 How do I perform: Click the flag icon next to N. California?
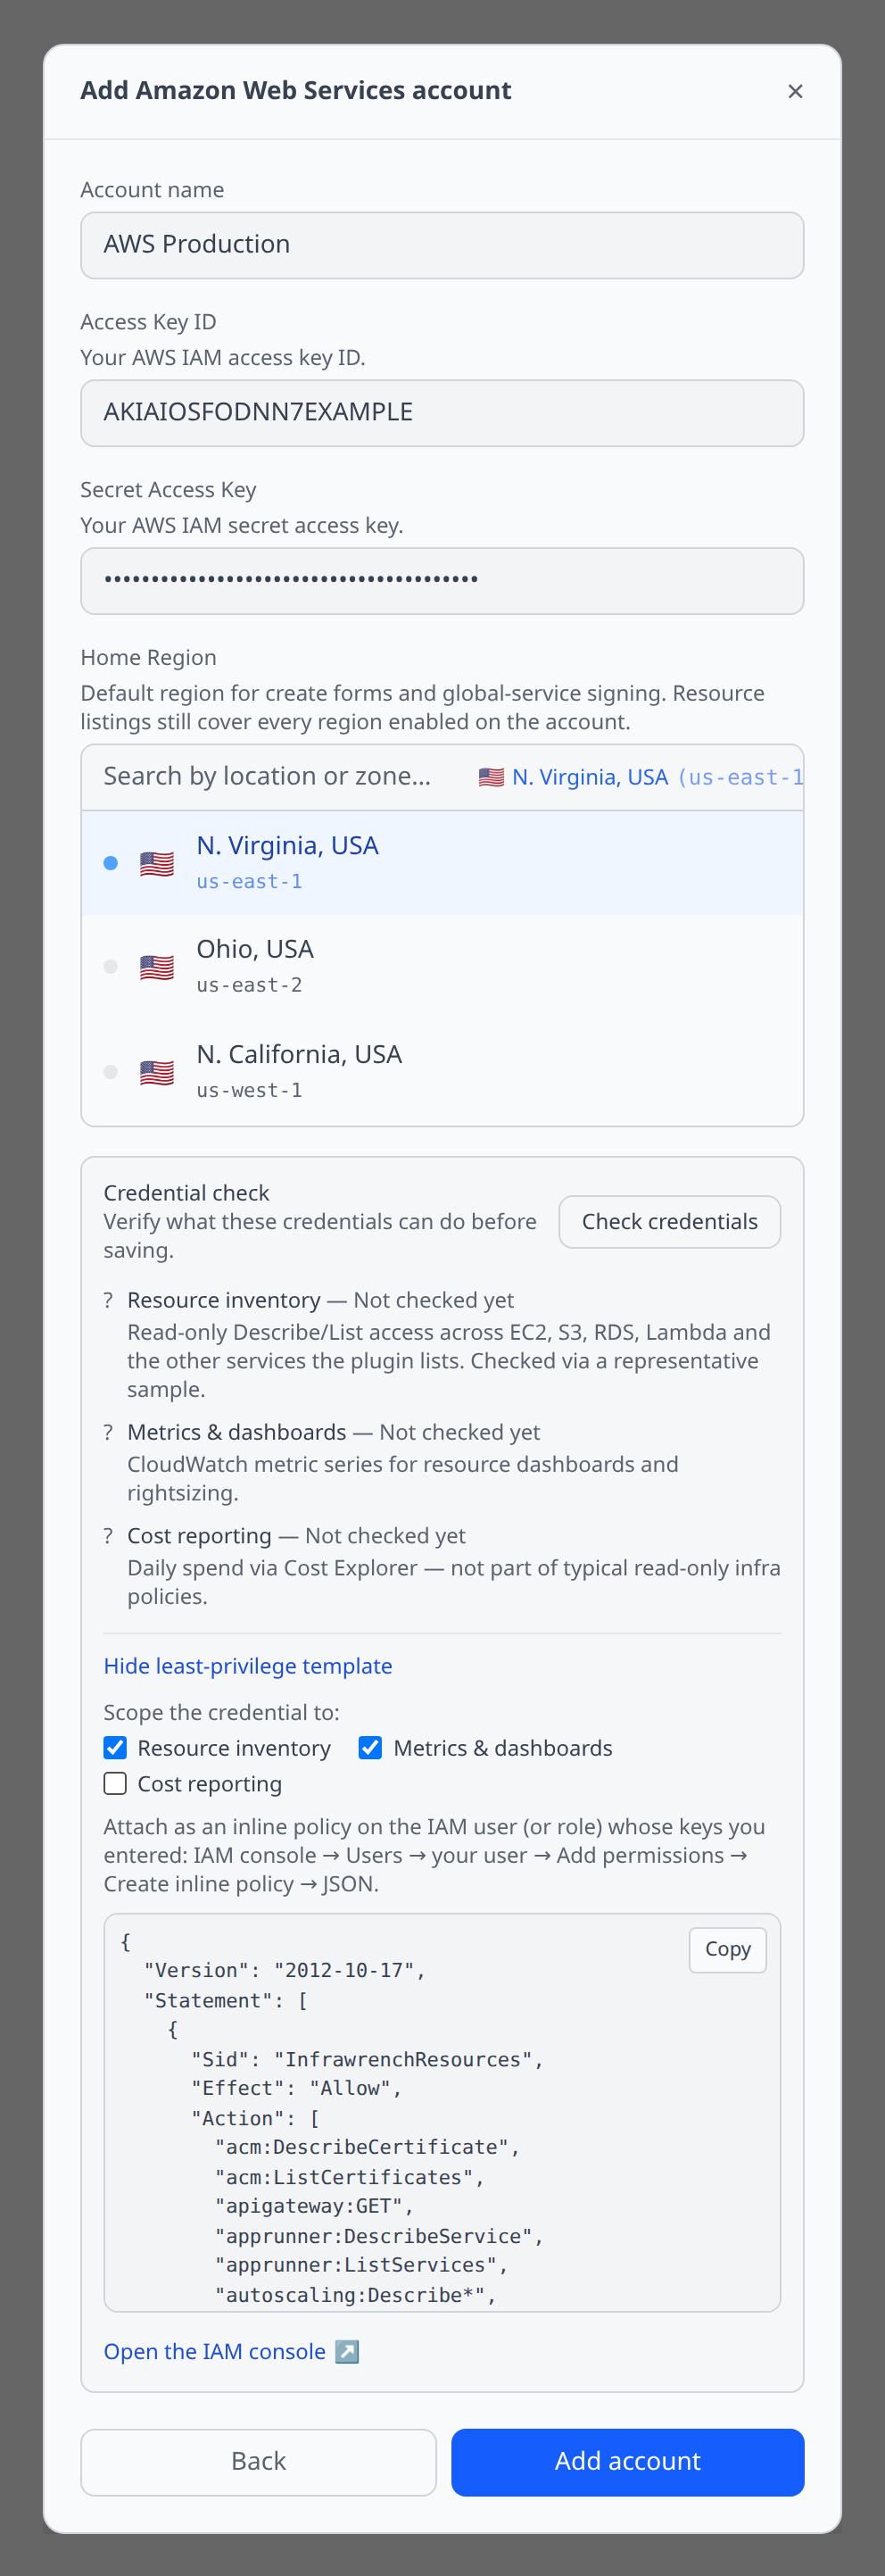[157, 1073]
